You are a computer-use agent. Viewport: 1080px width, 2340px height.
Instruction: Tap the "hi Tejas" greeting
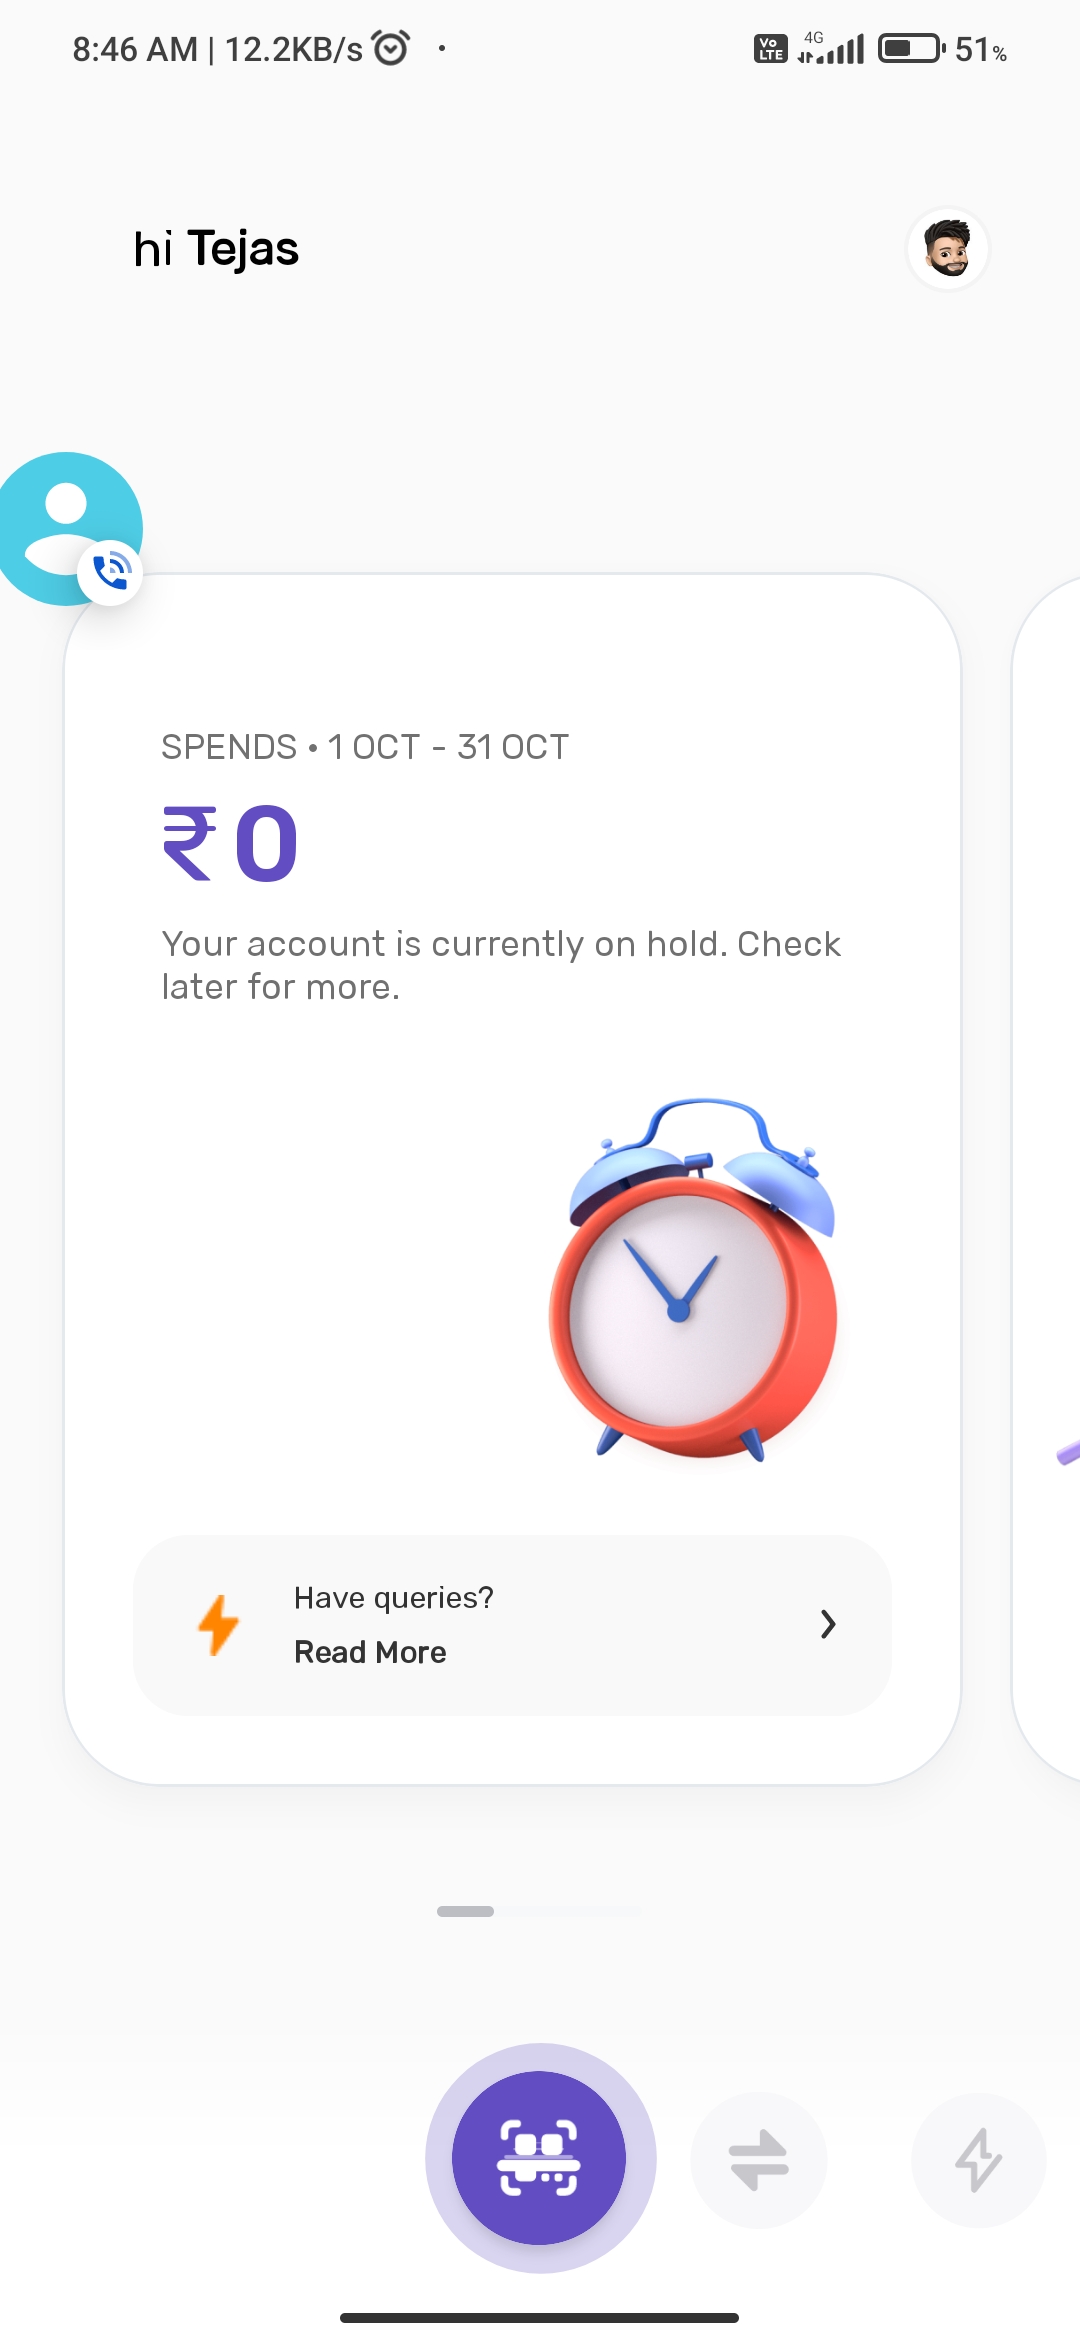[216, 249]
